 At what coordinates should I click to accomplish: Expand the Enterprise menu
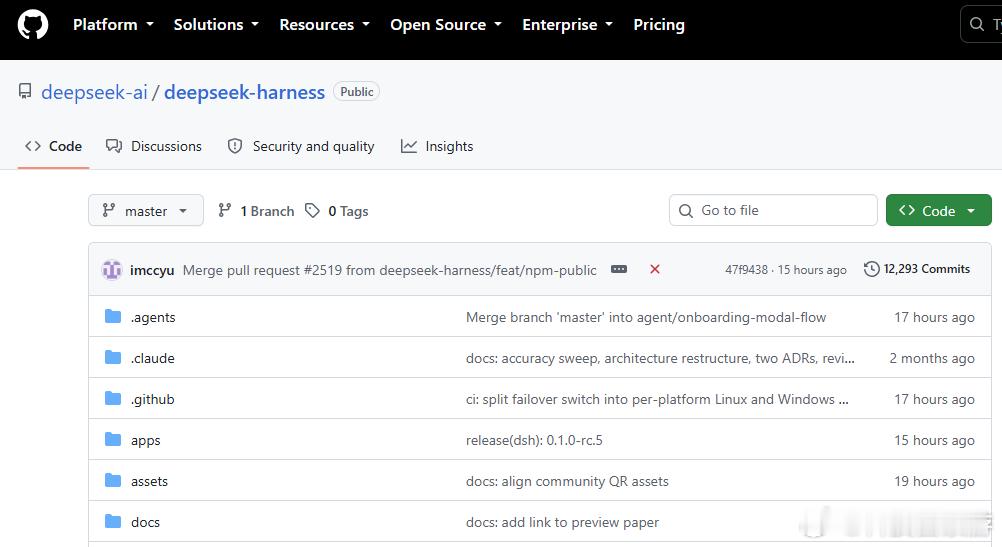(567, 25)
